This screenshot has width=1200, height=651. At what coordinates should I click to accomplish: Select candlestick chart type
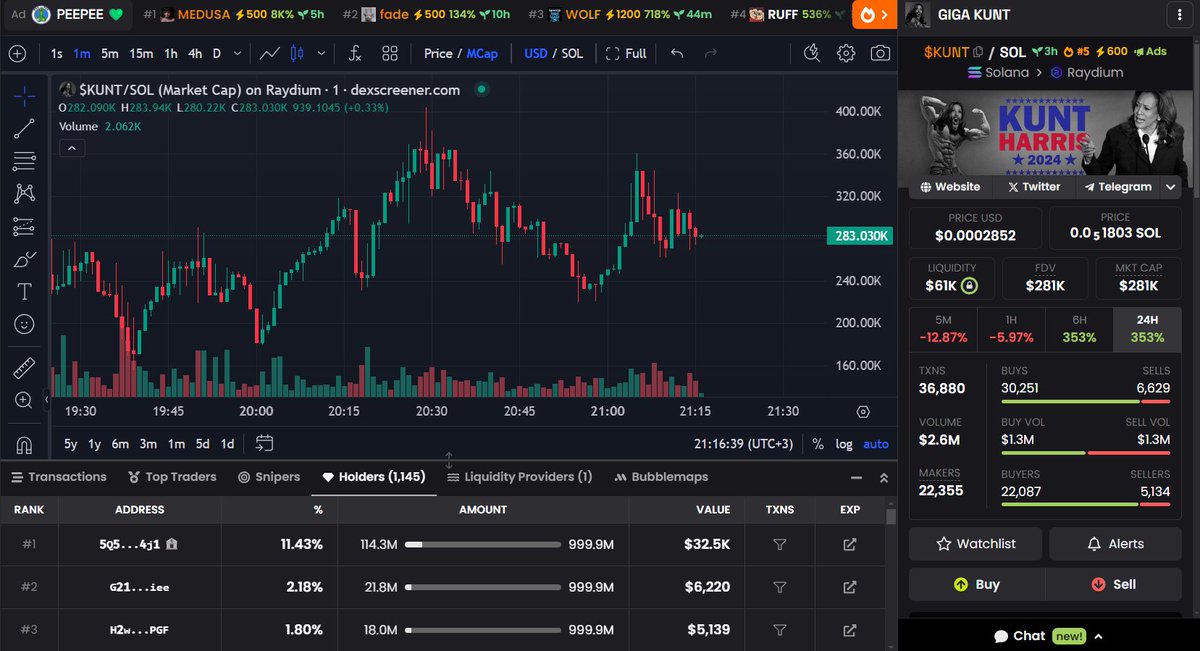tap(296, 53)
